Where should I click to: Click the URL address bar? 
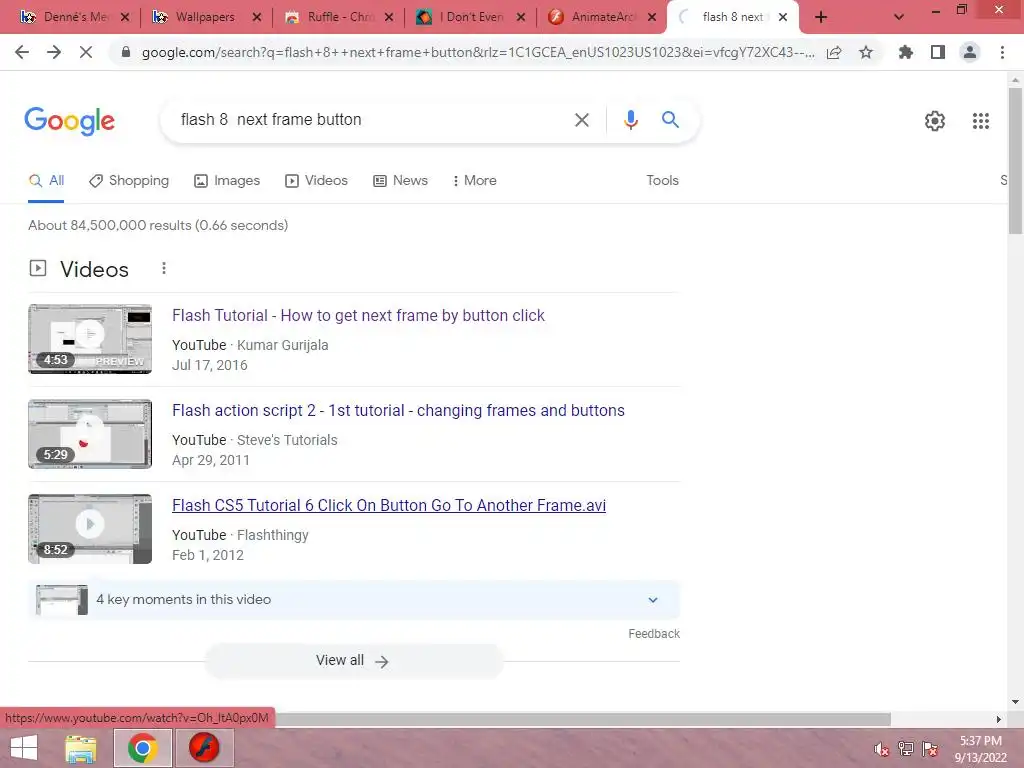pyautogui.click(x=478, y=52)
